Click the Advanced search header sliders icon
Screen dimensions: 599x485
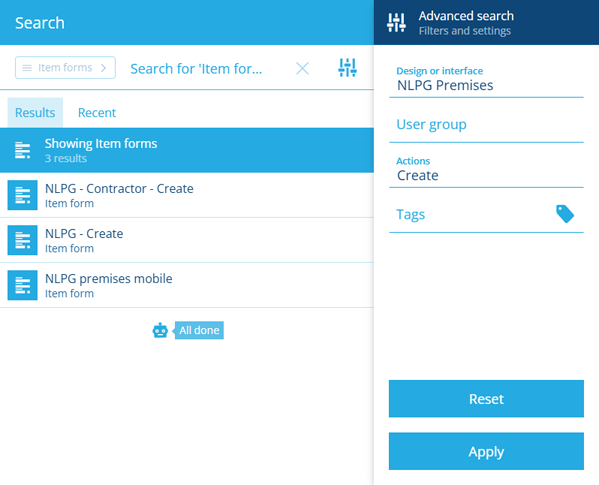(396, 23)
